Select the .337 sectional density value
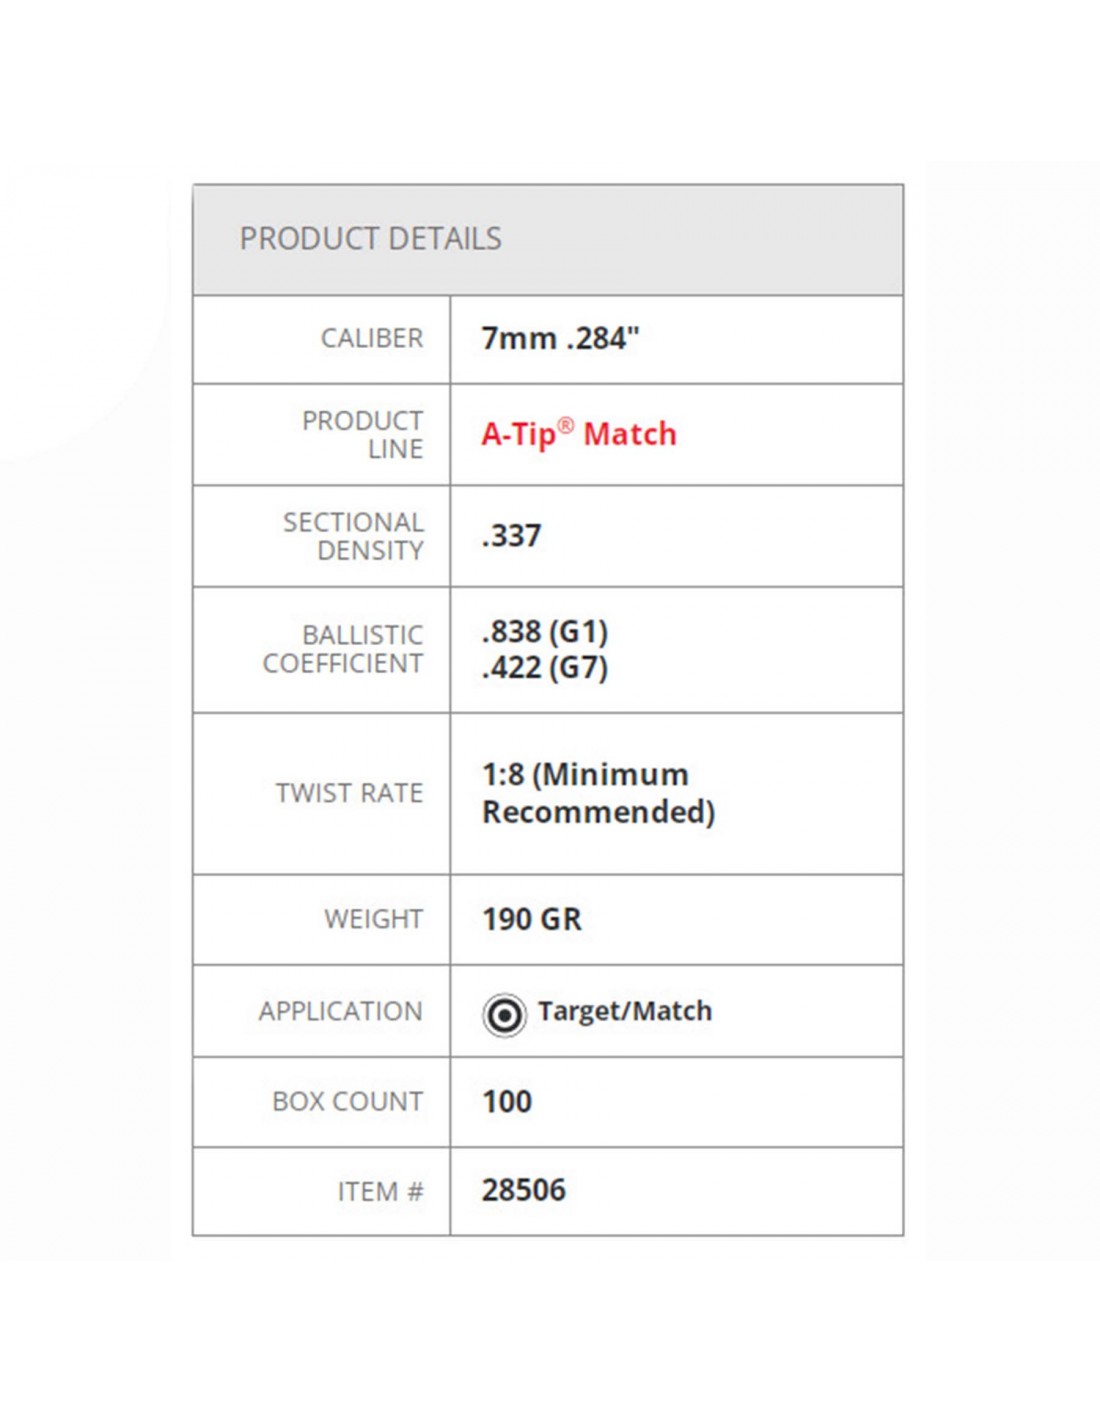The width and height of the screenshot is (1100, 1422). coord(512,536)
